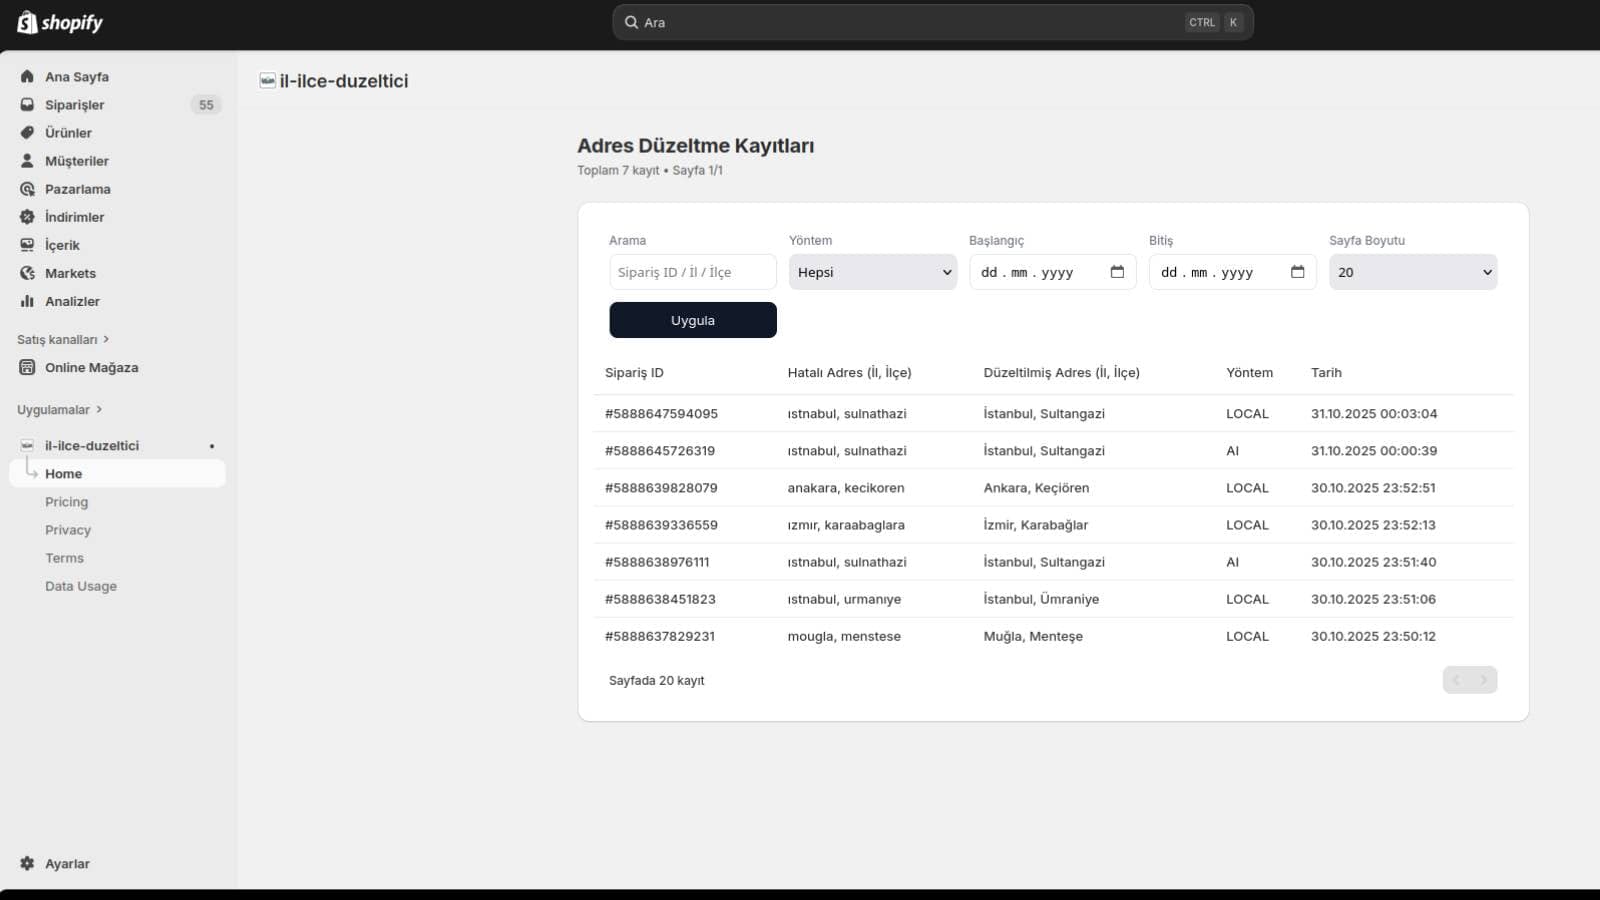
Task: Open the Yöntem dropdown showing Hepsi
Action: pyautogui.click(x=873, y=272)
